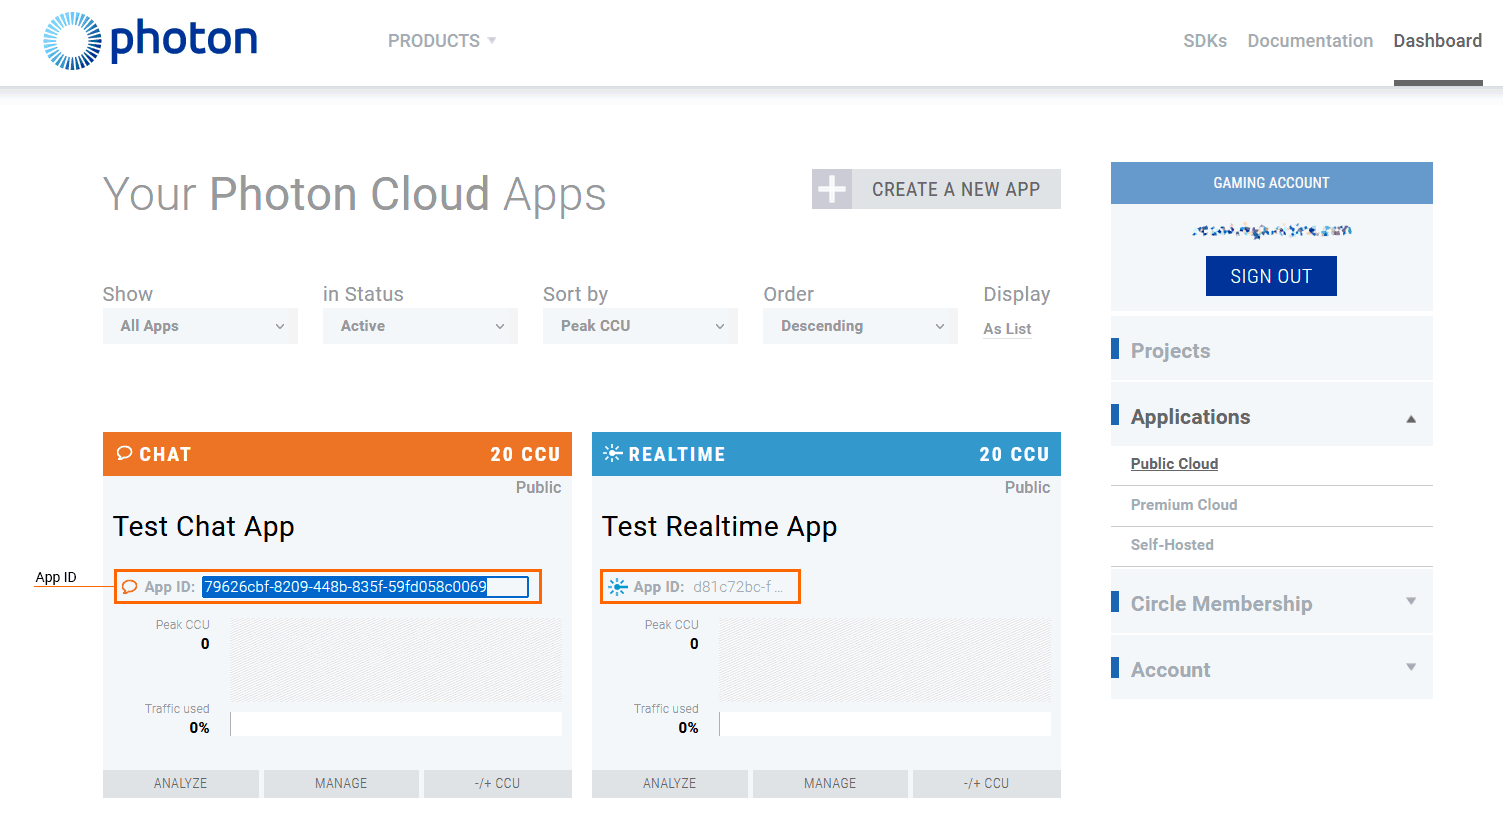The width and height of the screenshot is (1503, 836).
Task: Open the in Status Active dropdown
Action: [x=420, y=326]
